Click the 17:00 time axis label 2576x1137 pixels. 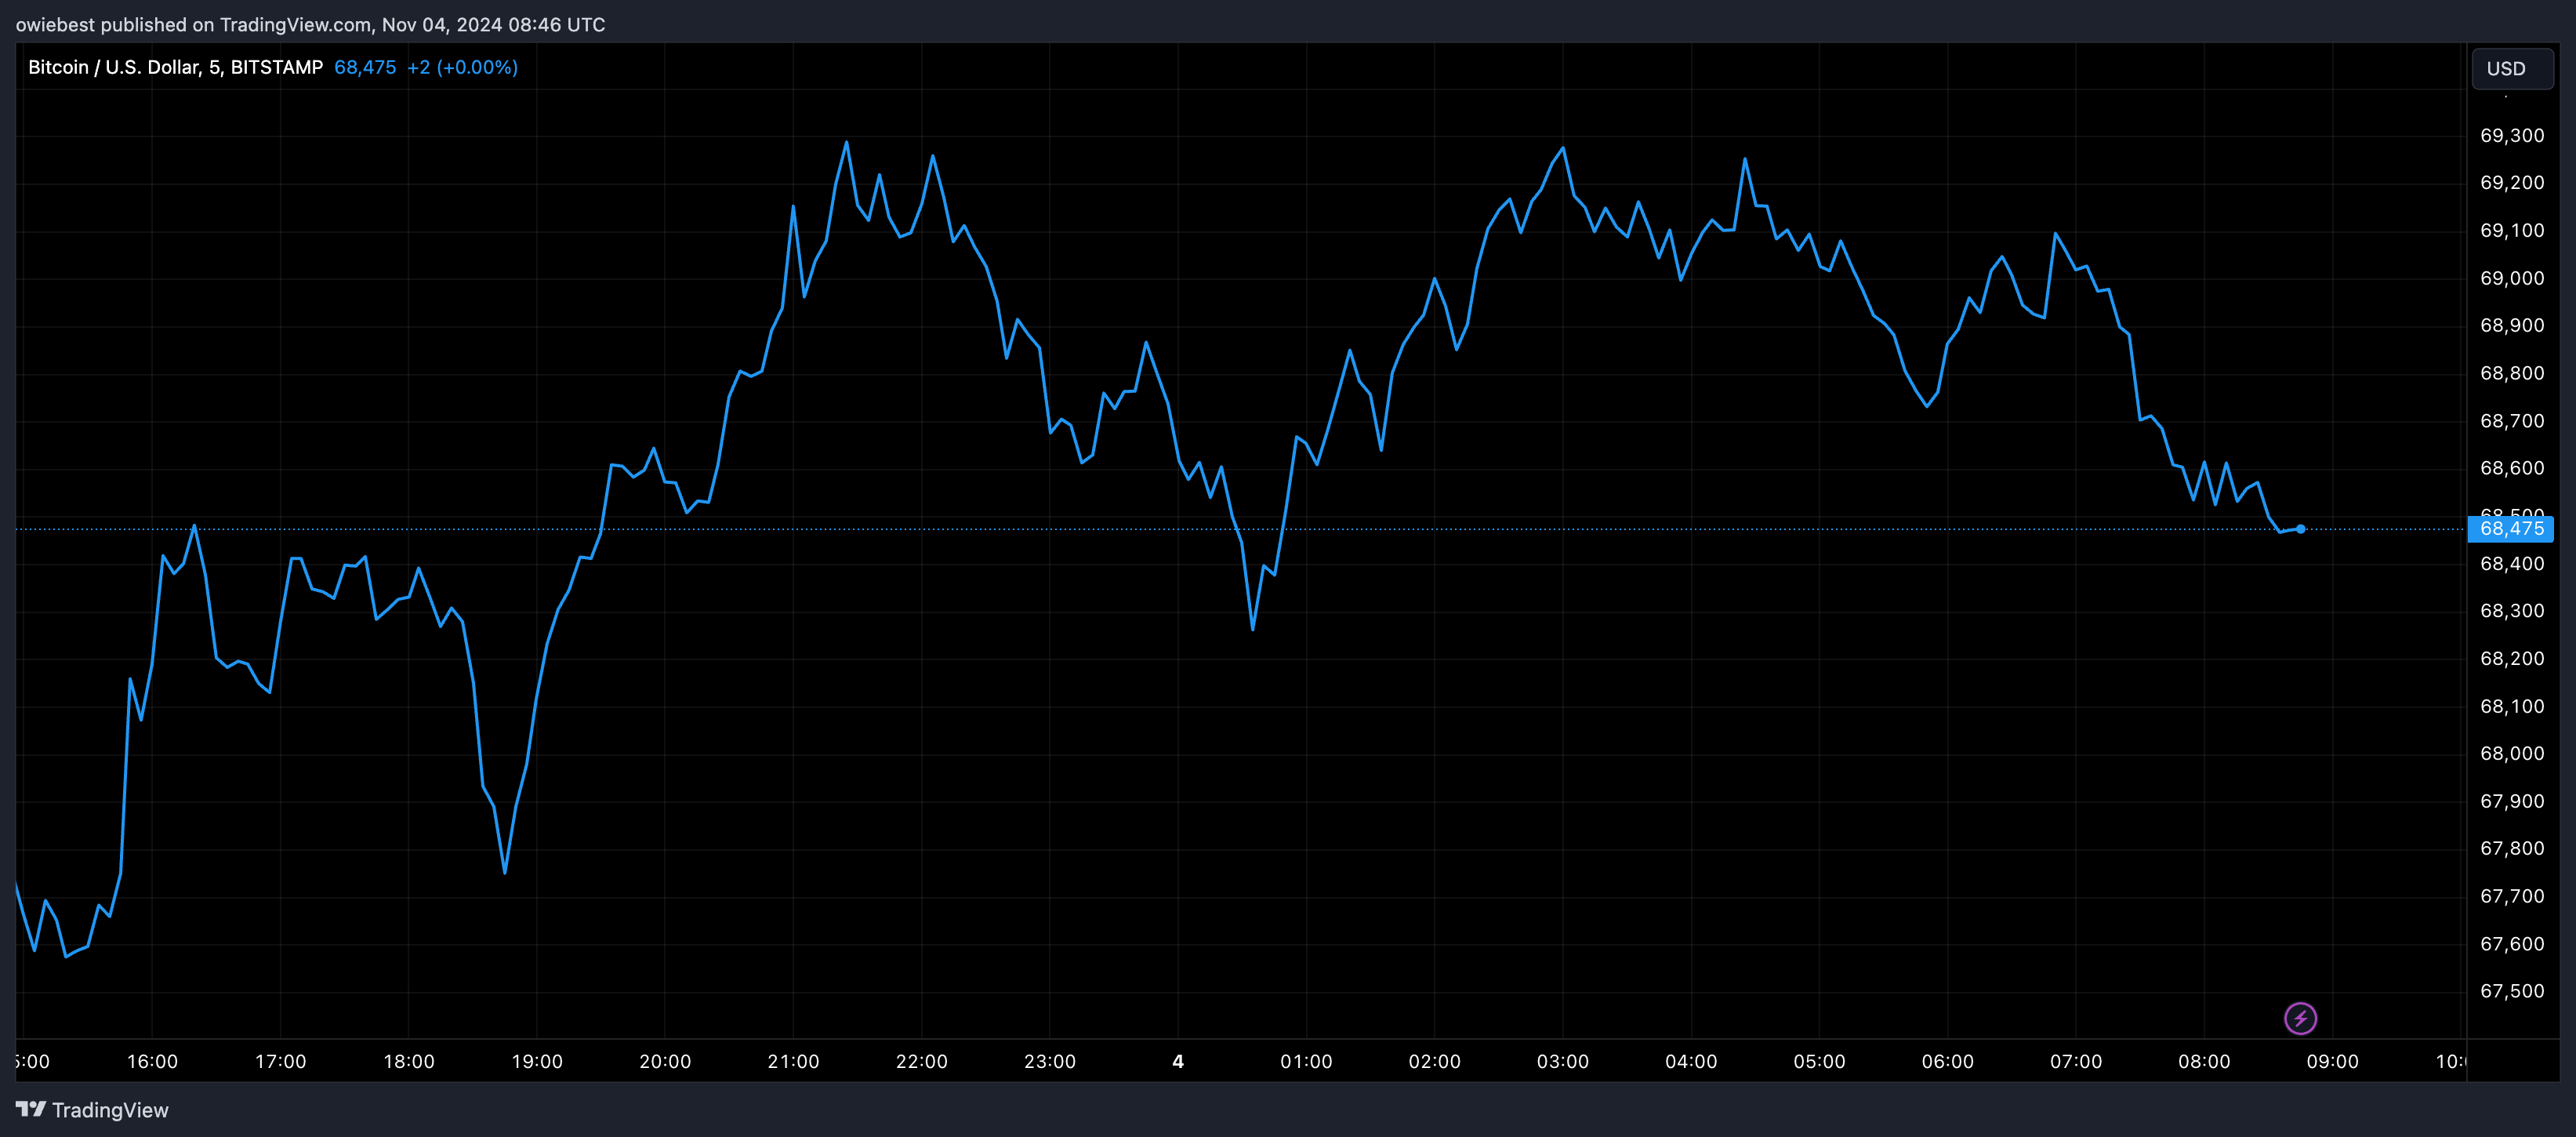tap(280, 1061)
